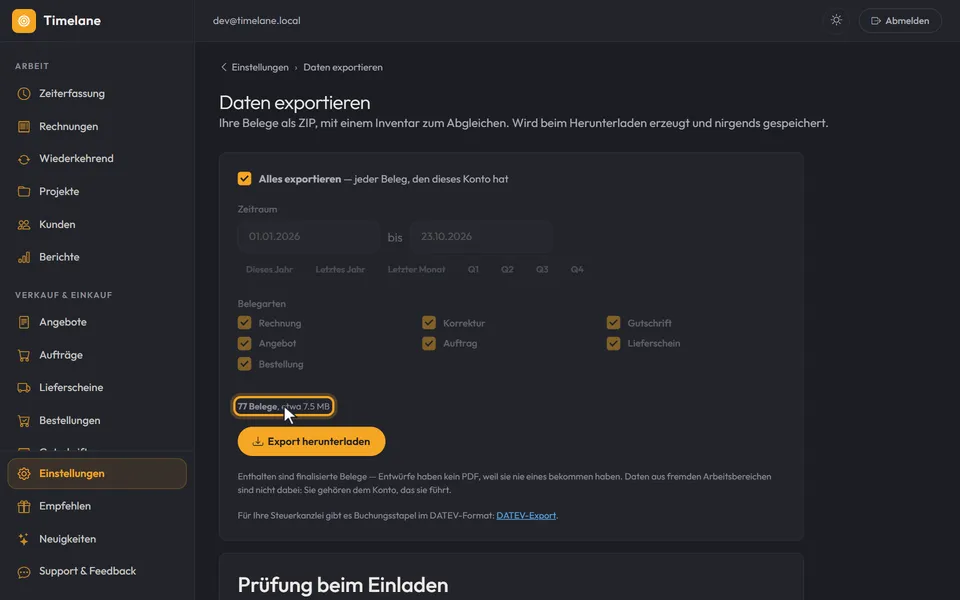The height and width of the screenshot is (600, 960).
Task: Select the Q2 quarter preset
Action: pos(508,269)
